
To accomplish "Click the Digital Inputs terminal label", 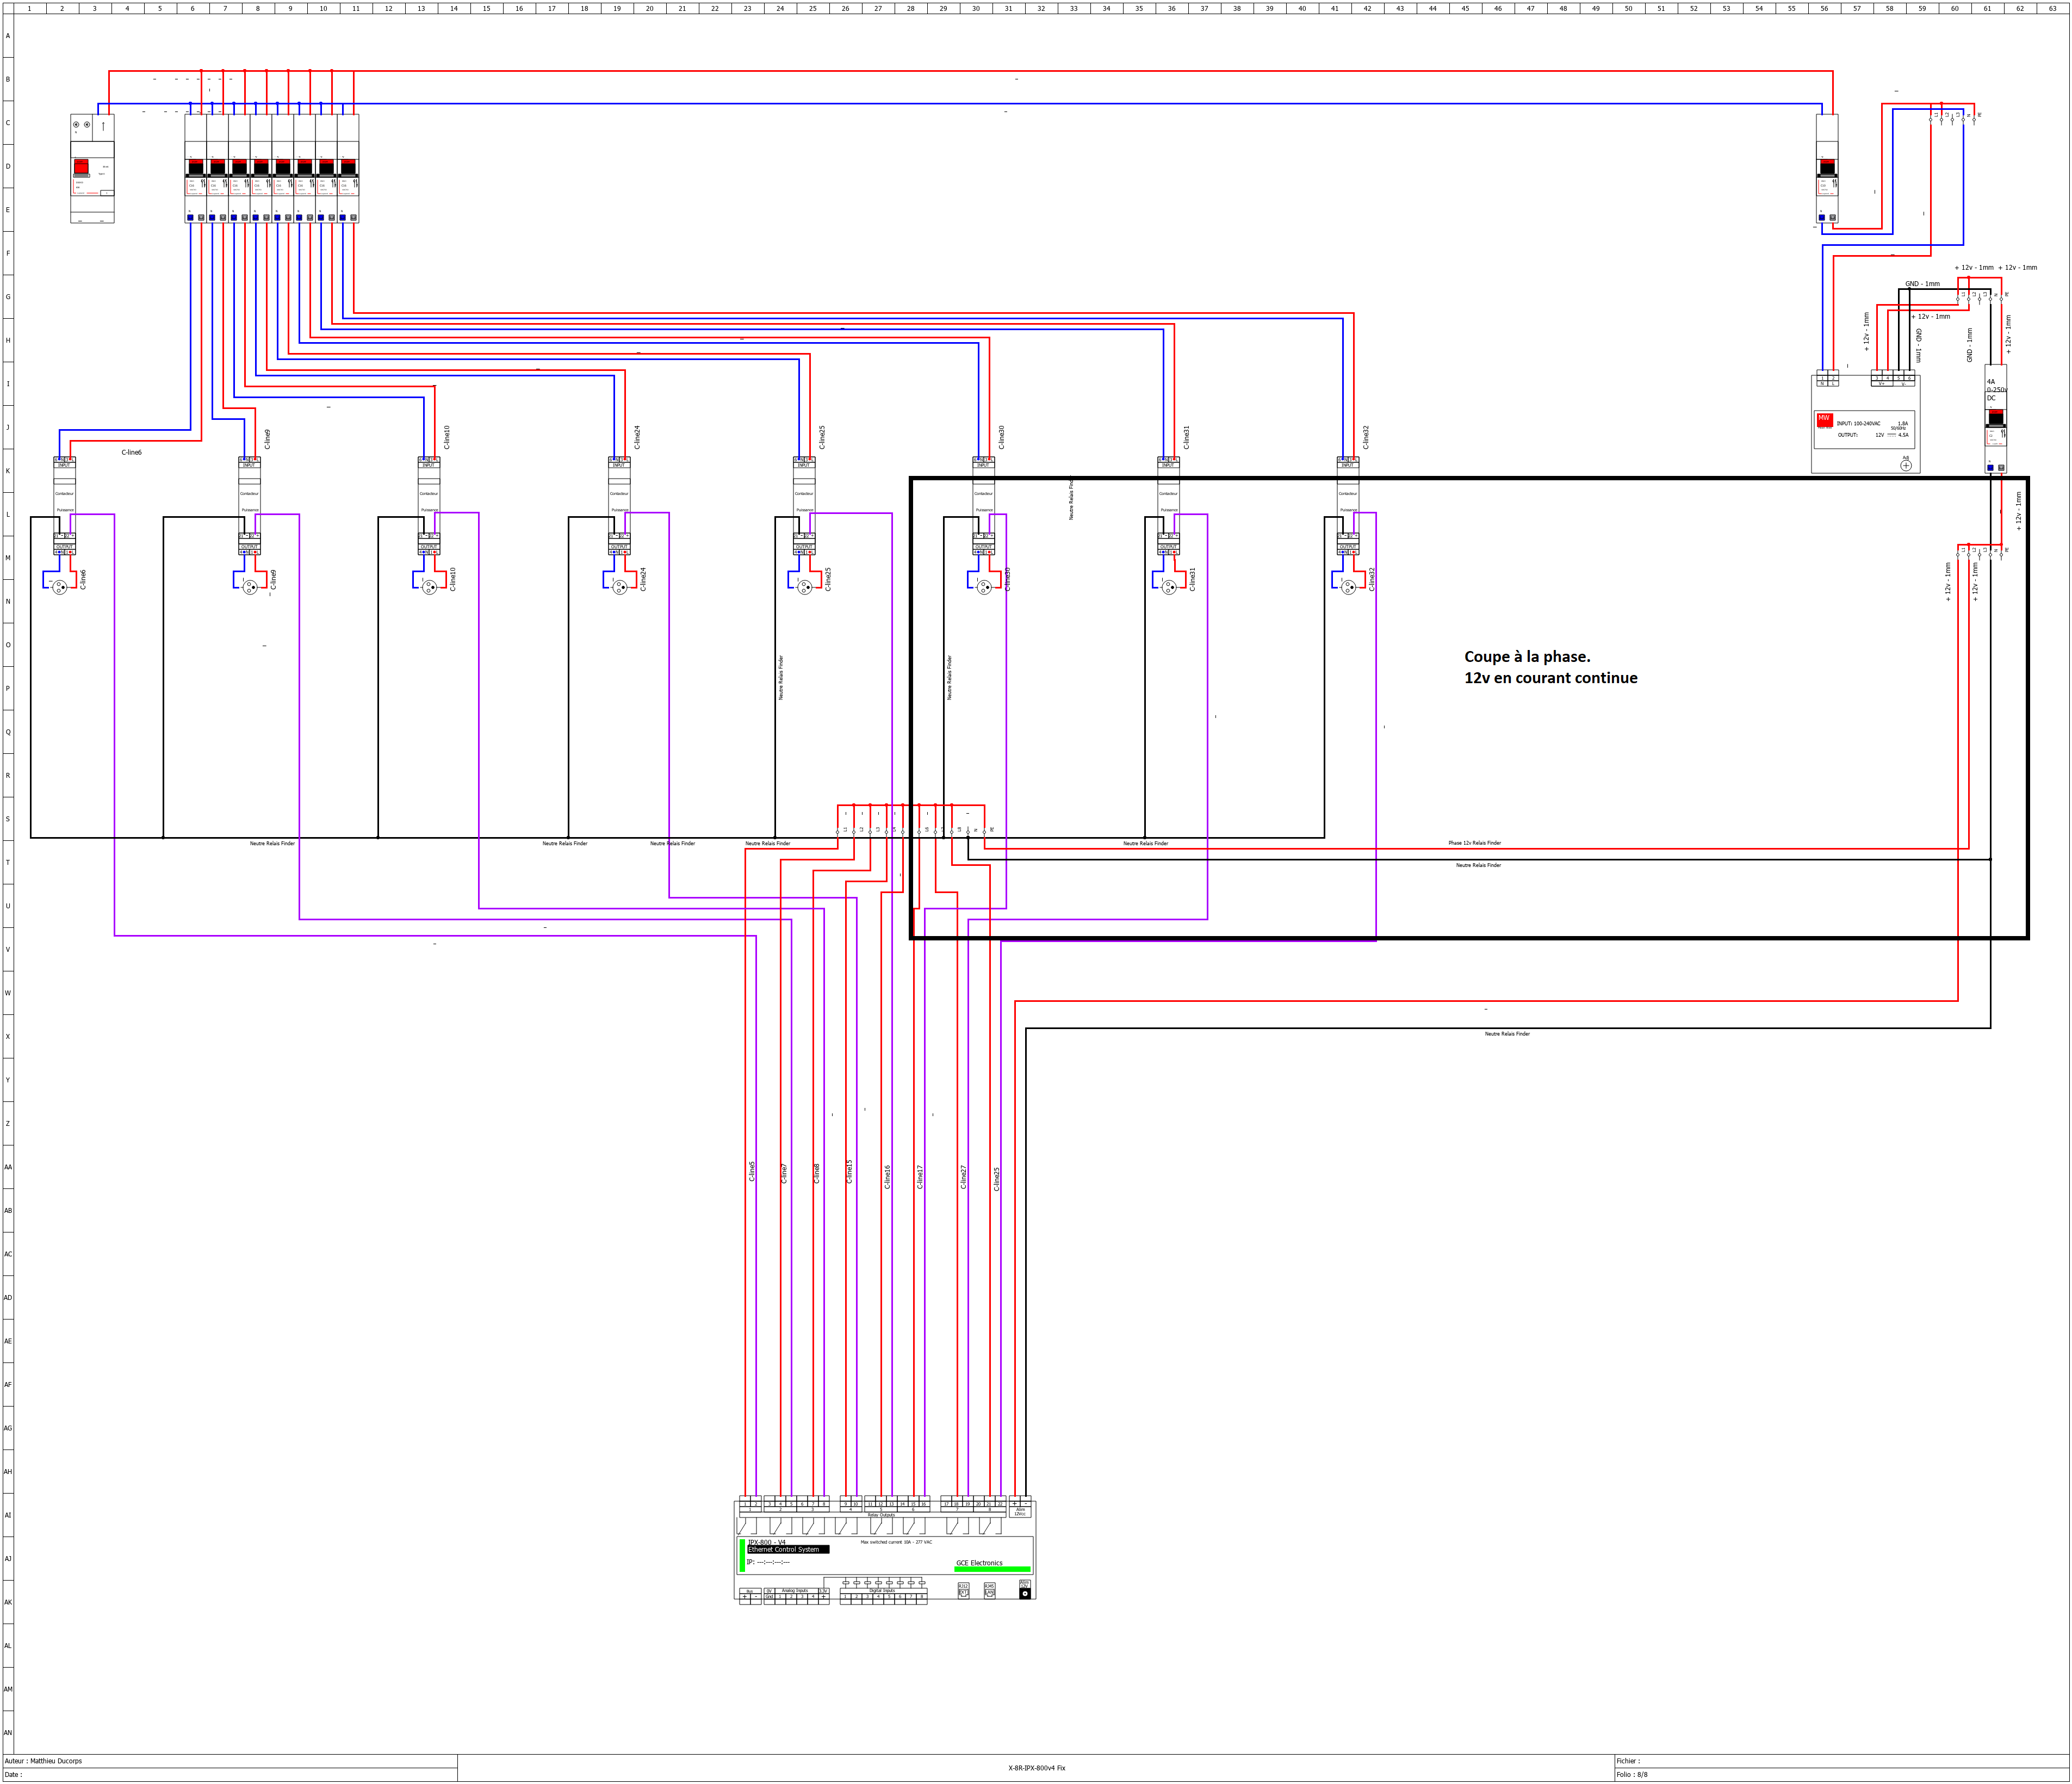I will tap(882, 1590).
